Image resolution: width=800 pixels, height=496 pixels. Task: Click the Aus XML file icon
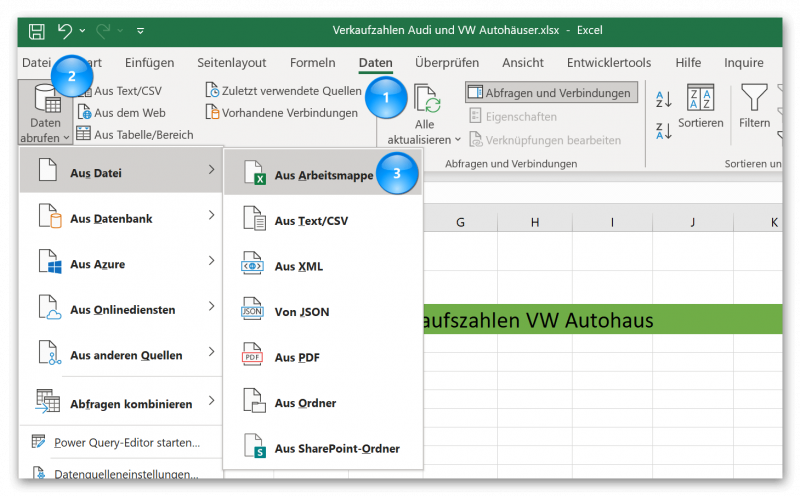pyautogui.click(x=252, y=264)
